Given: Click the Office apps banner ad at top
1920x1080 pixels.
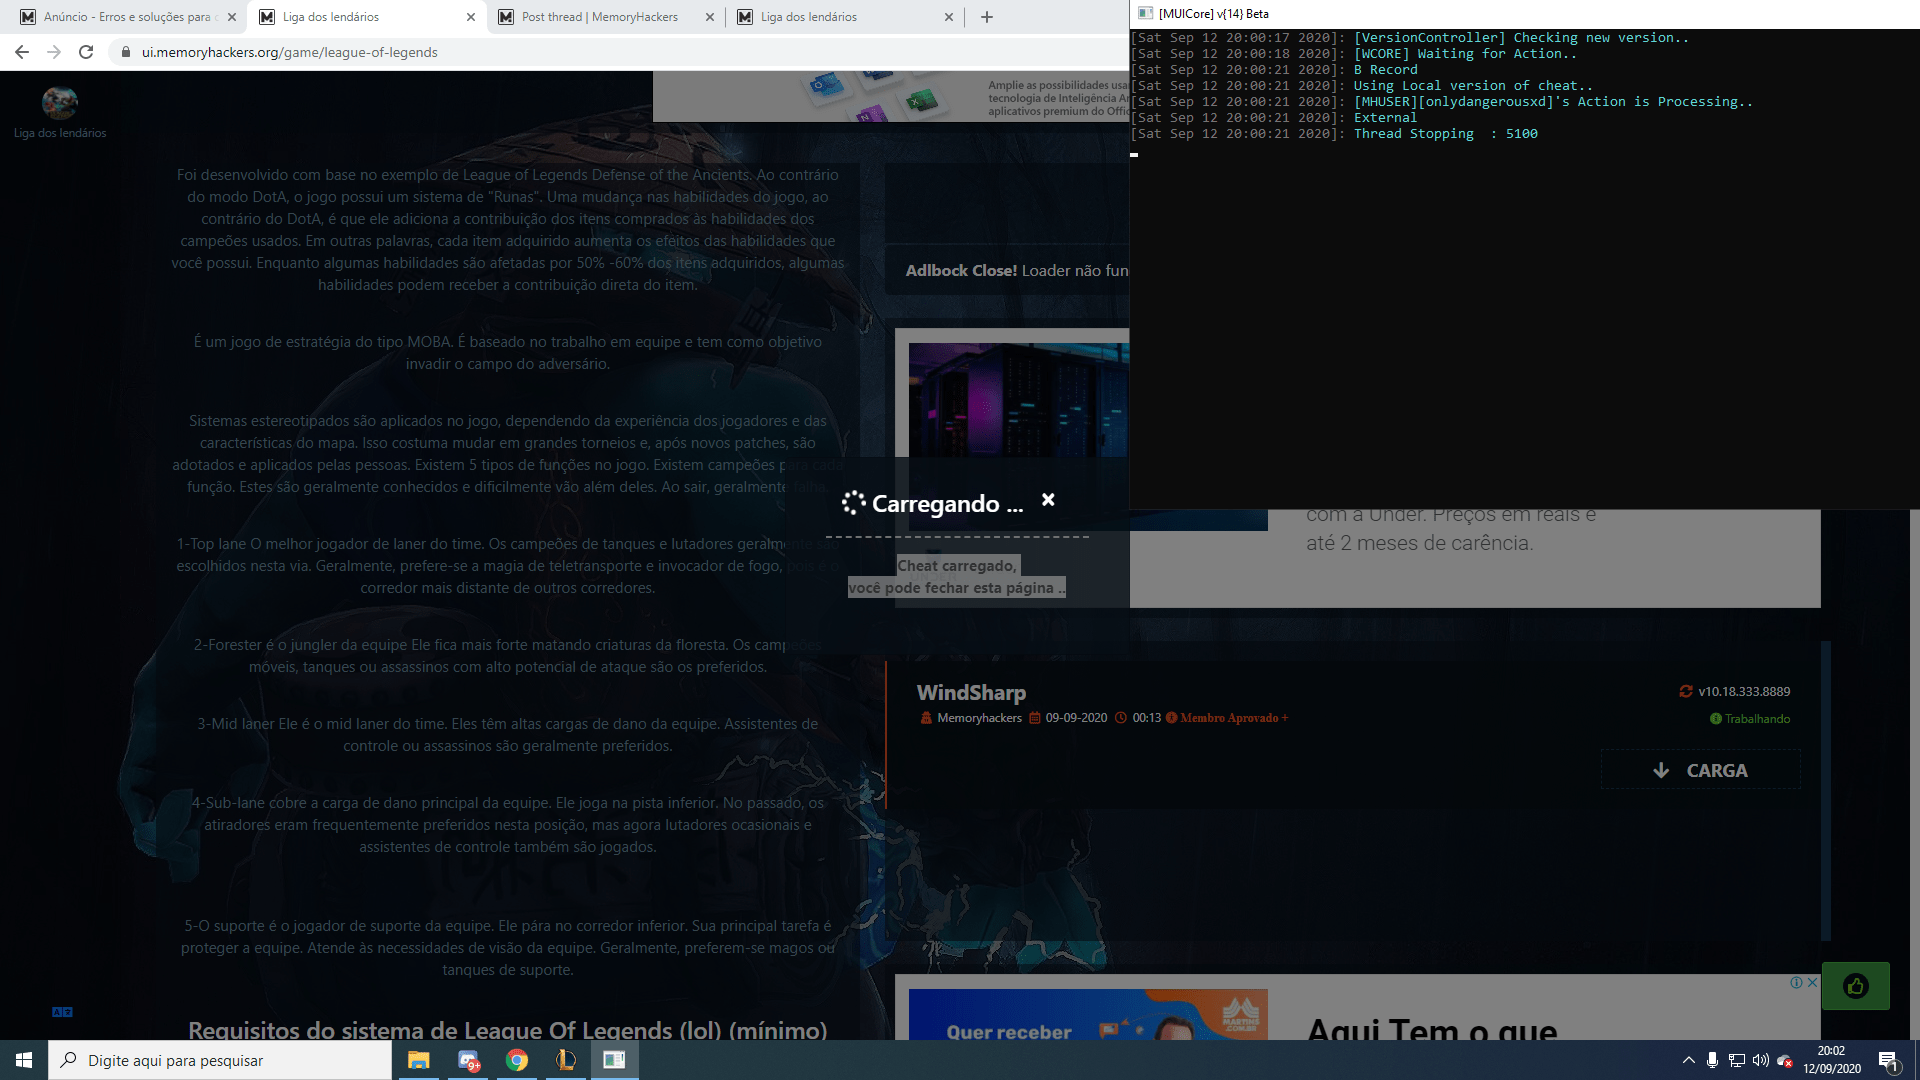Looking at the screenshot, I should point(891,96).
